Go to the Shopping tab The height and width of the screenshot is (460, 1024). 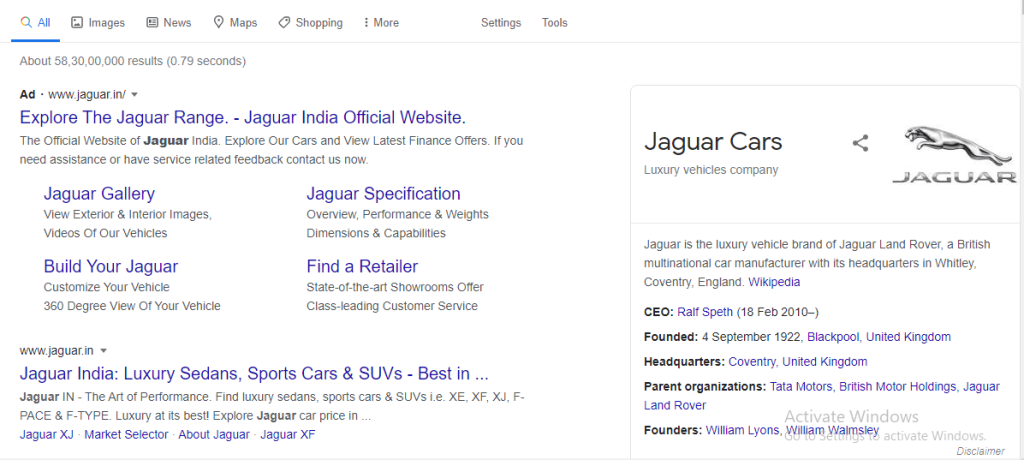click(x=310, y=23)
